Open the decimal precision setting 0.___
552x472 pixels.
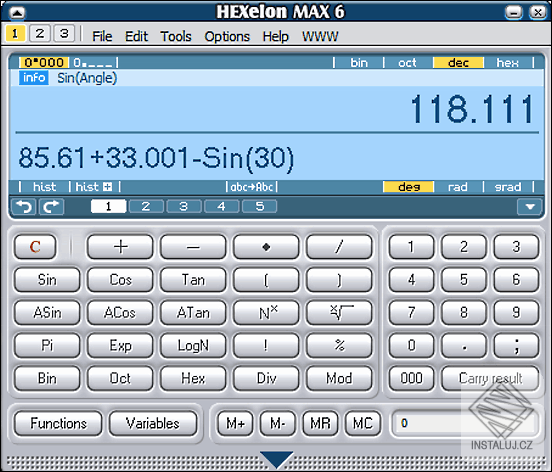point(93,63)
